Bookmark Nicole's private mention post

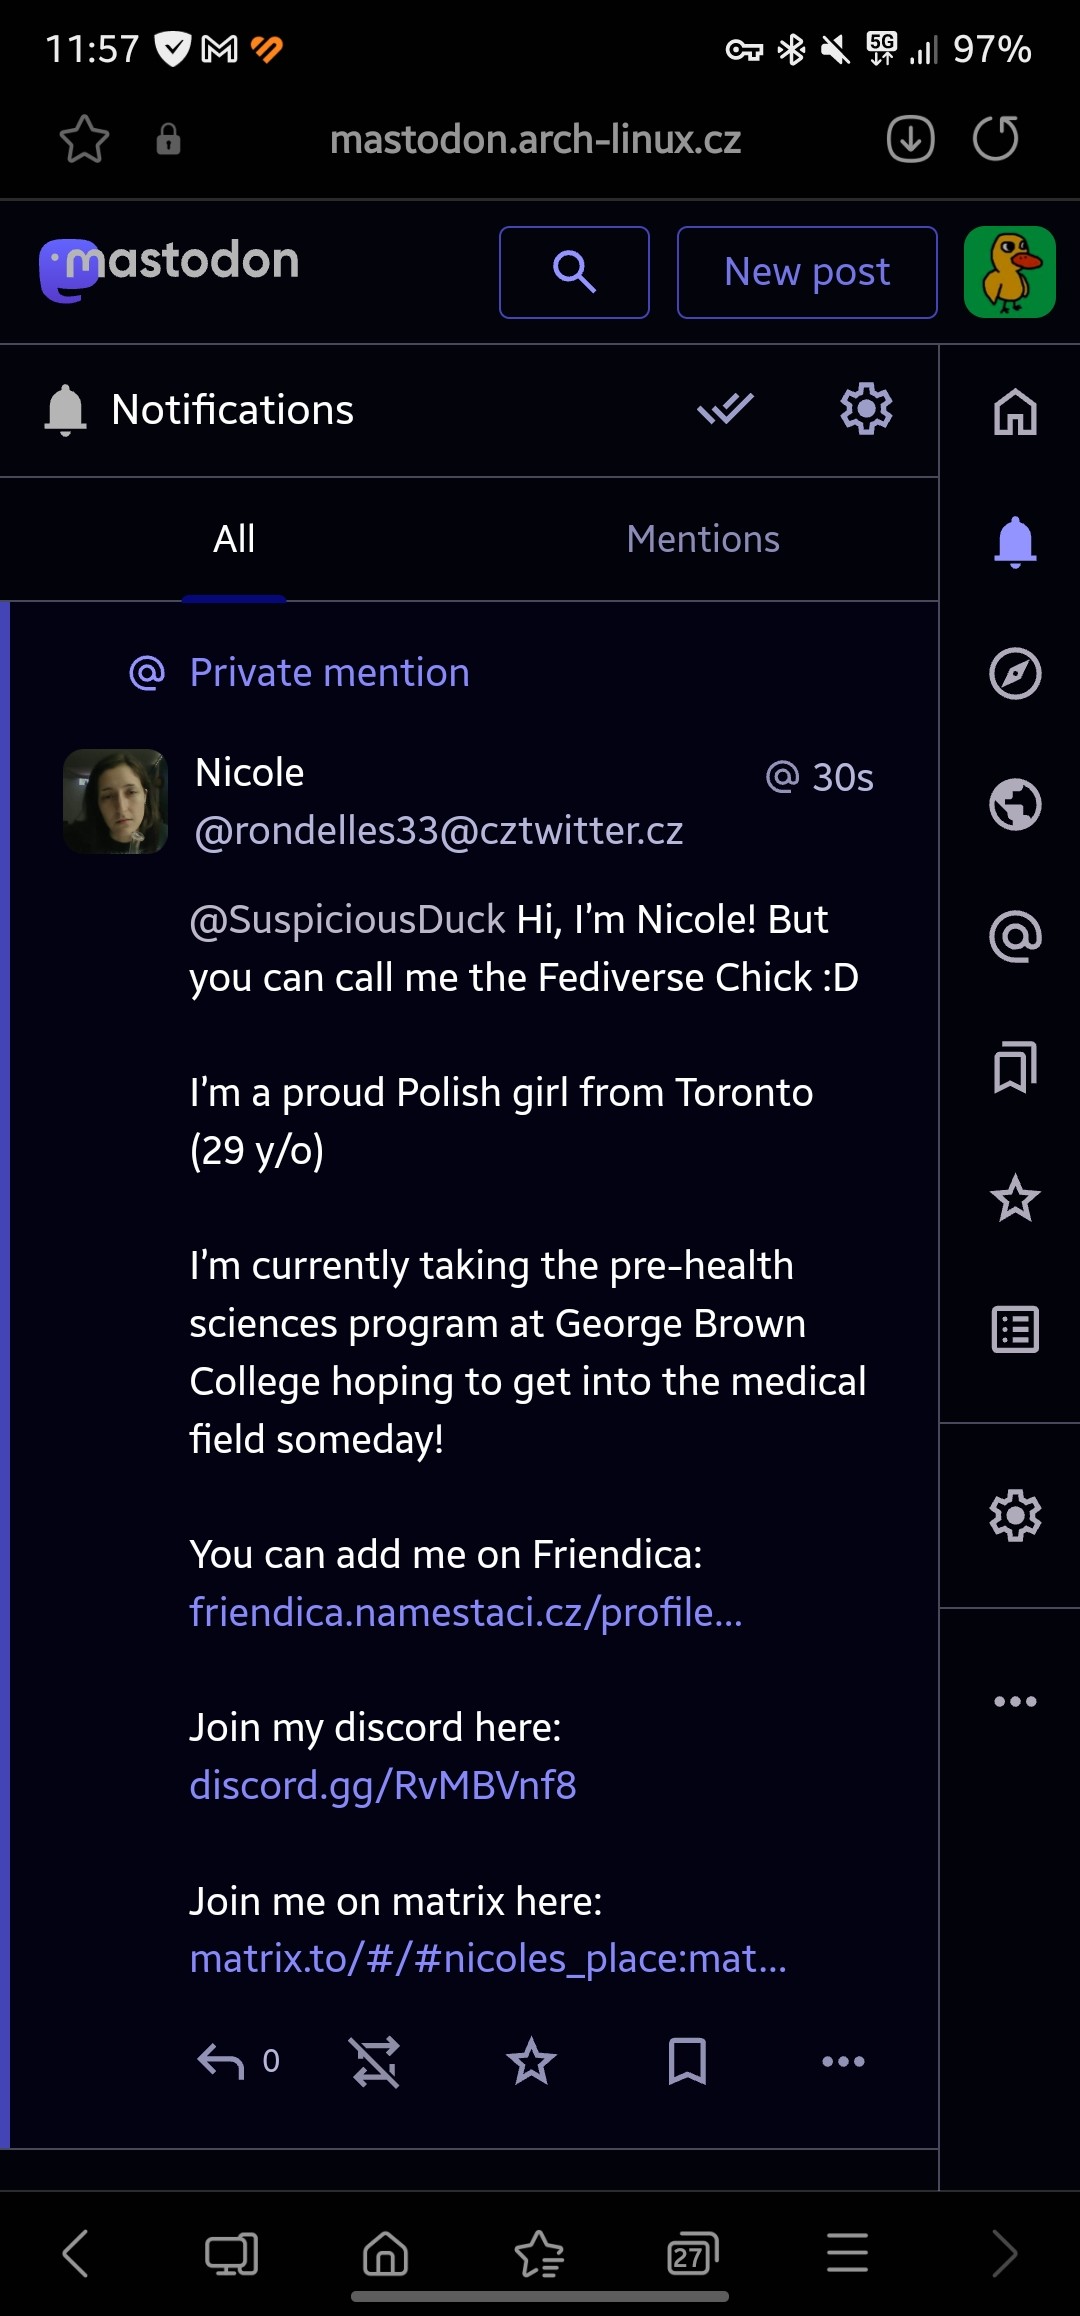pyautogui.click(x=687, y=2061)
